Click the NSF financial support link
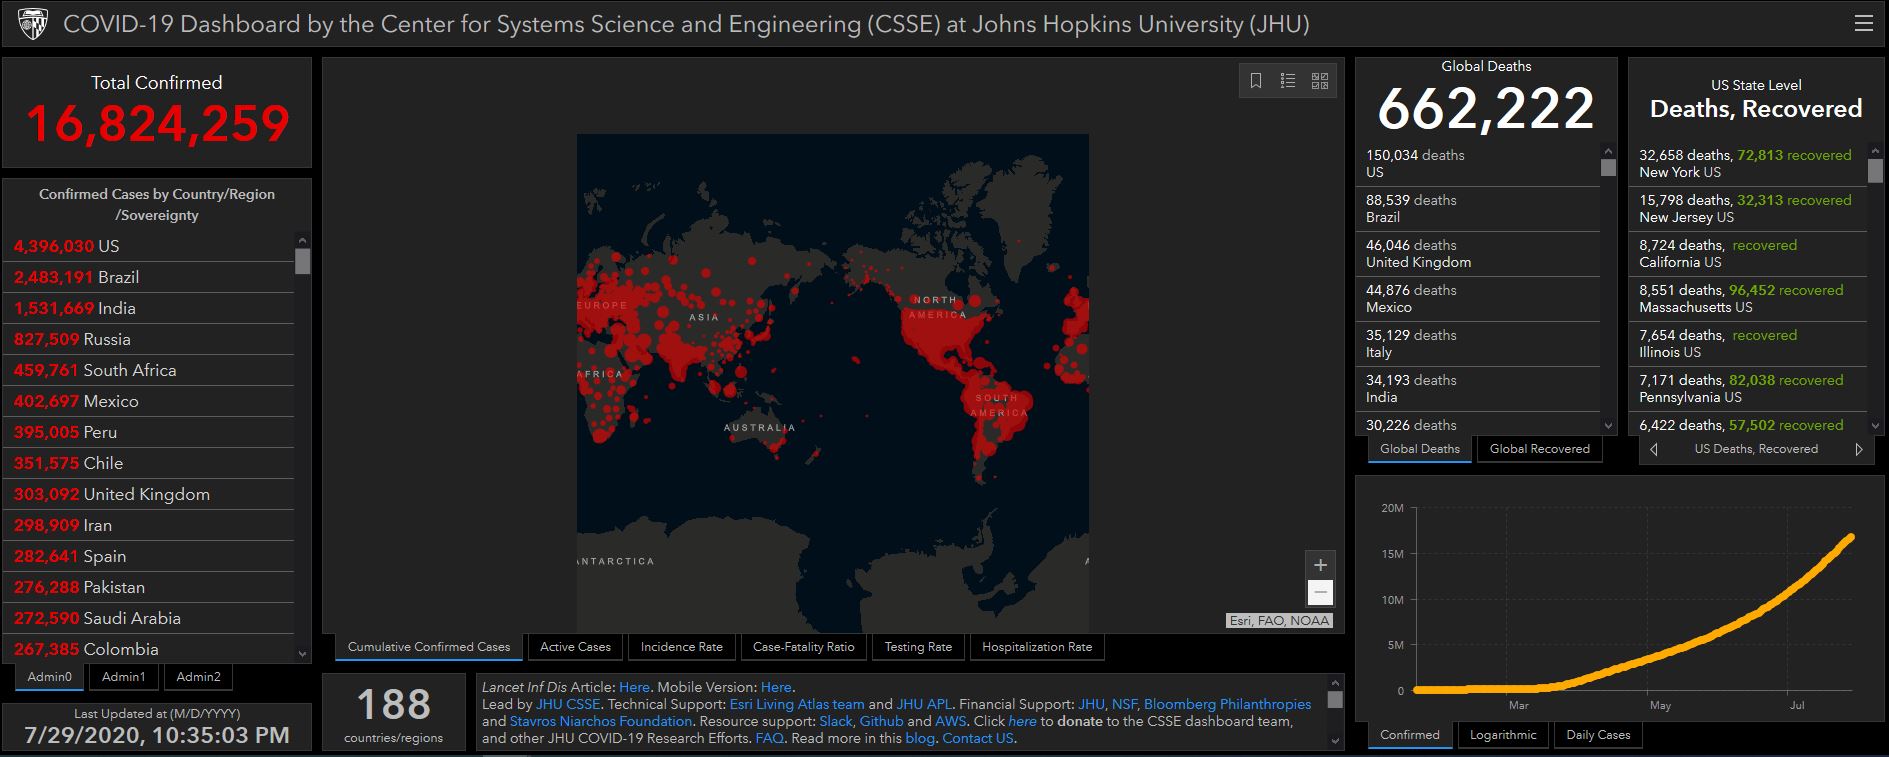The width and height of the screenshot is (1889, 757). (x=1124, y=704)
